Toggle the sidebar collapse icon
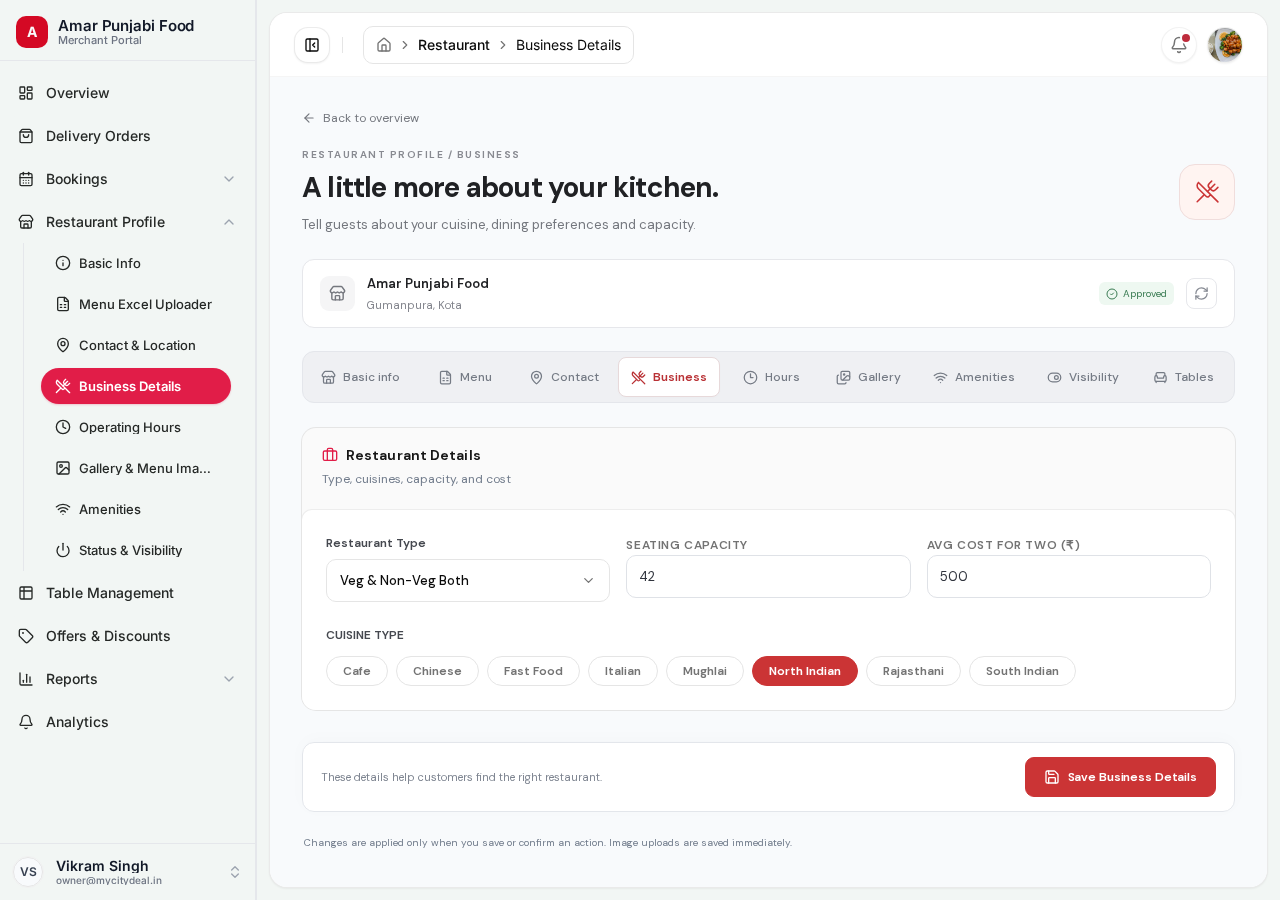 pos(312,45)
